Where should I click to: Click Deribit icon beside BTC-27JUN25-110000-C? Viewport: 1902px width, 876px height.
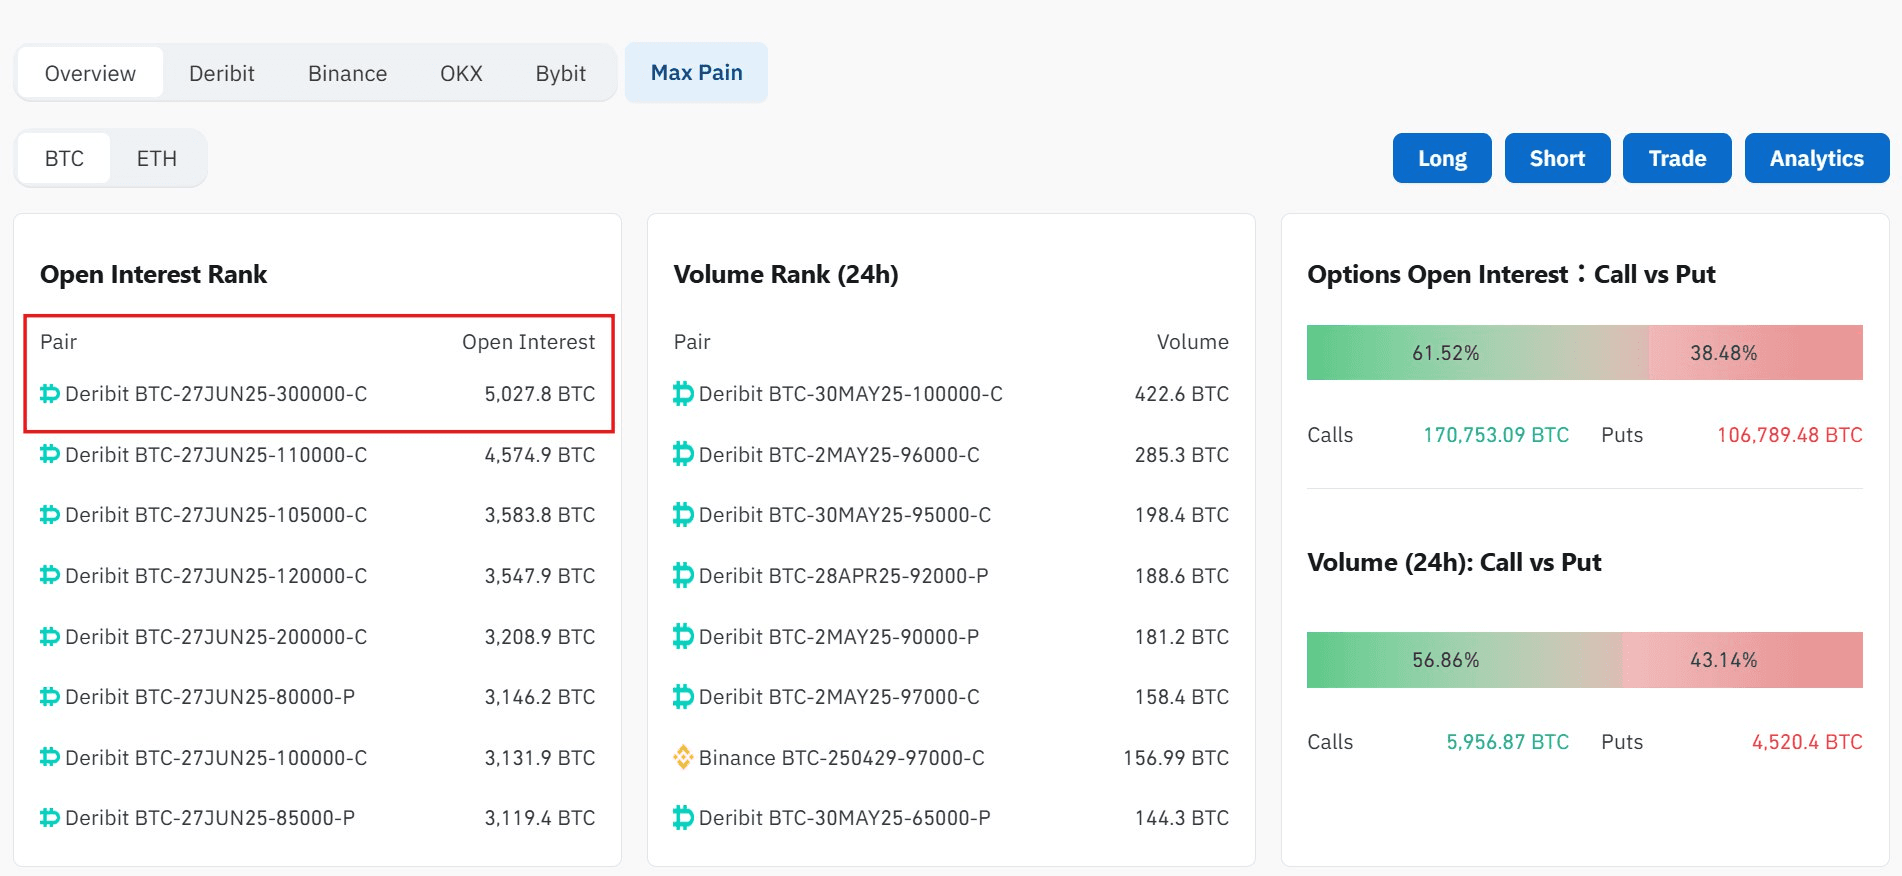49,455
